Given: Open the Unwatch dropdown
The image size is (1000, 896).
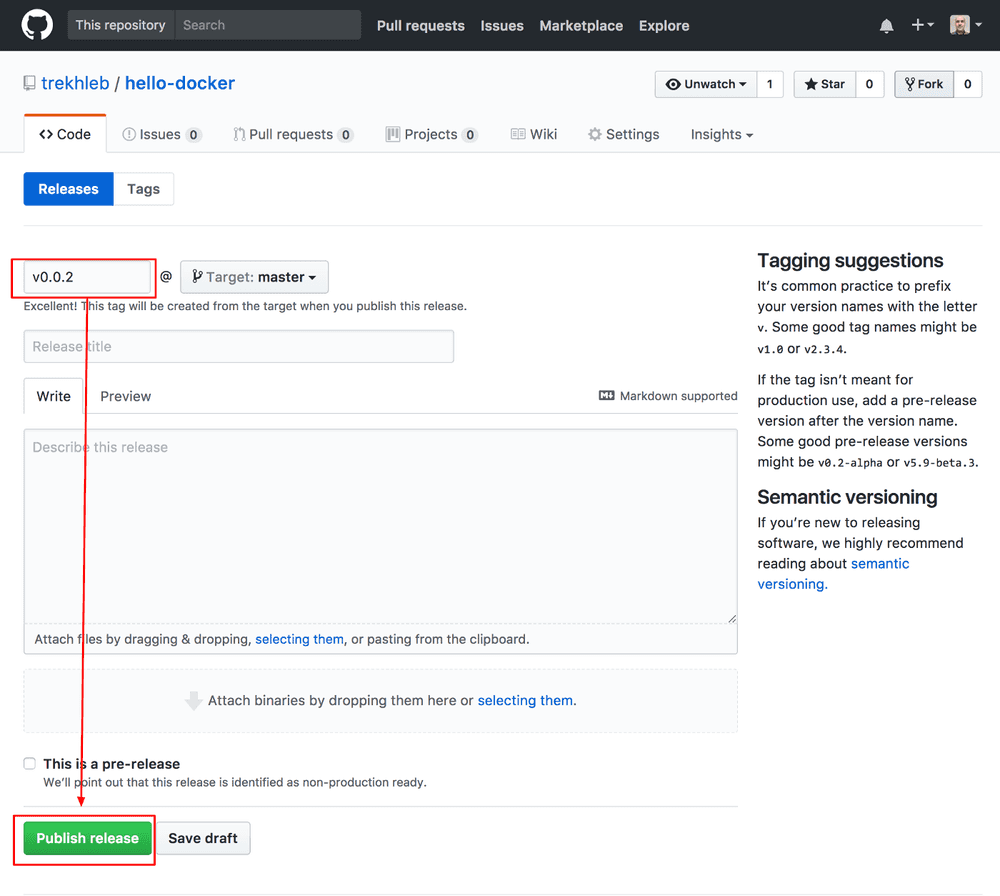Looking at the screenshot, I should 706,84.
